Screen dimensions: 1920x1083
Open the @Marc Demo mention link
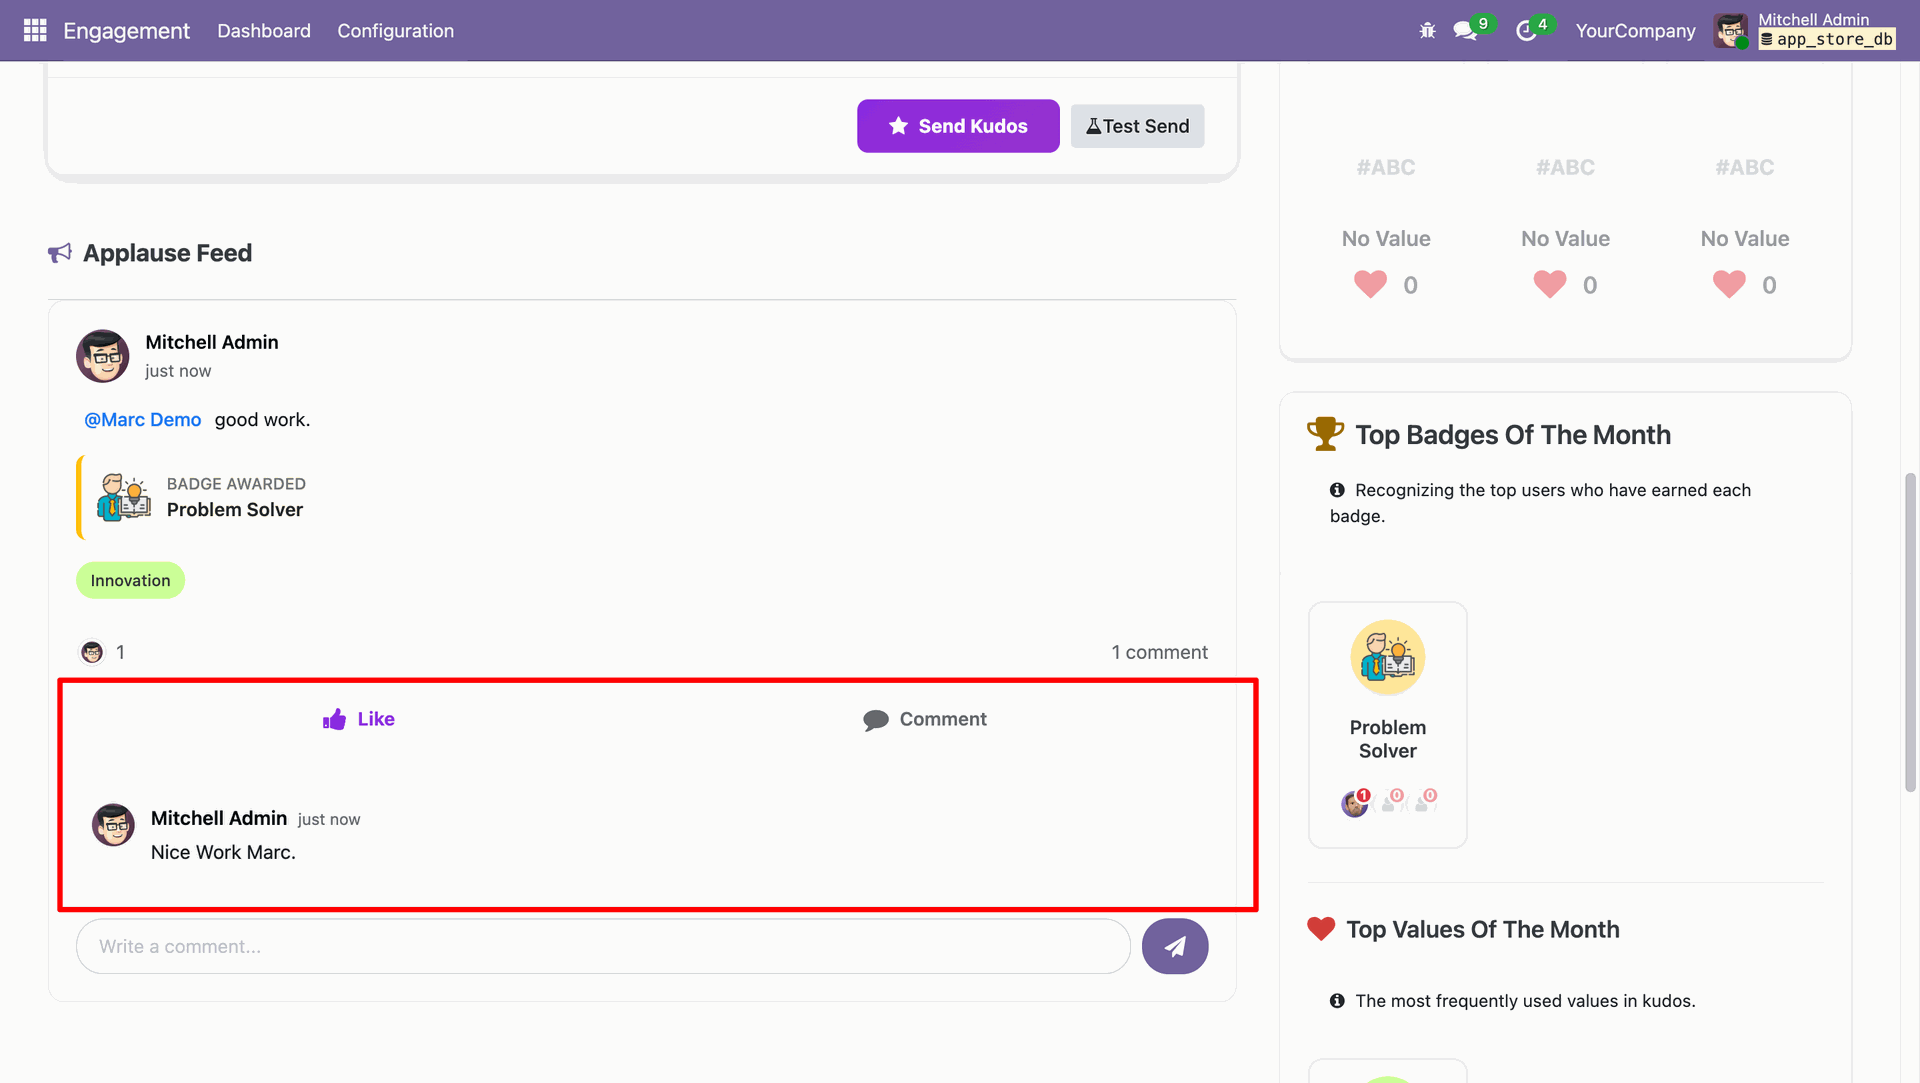(143, 420)
